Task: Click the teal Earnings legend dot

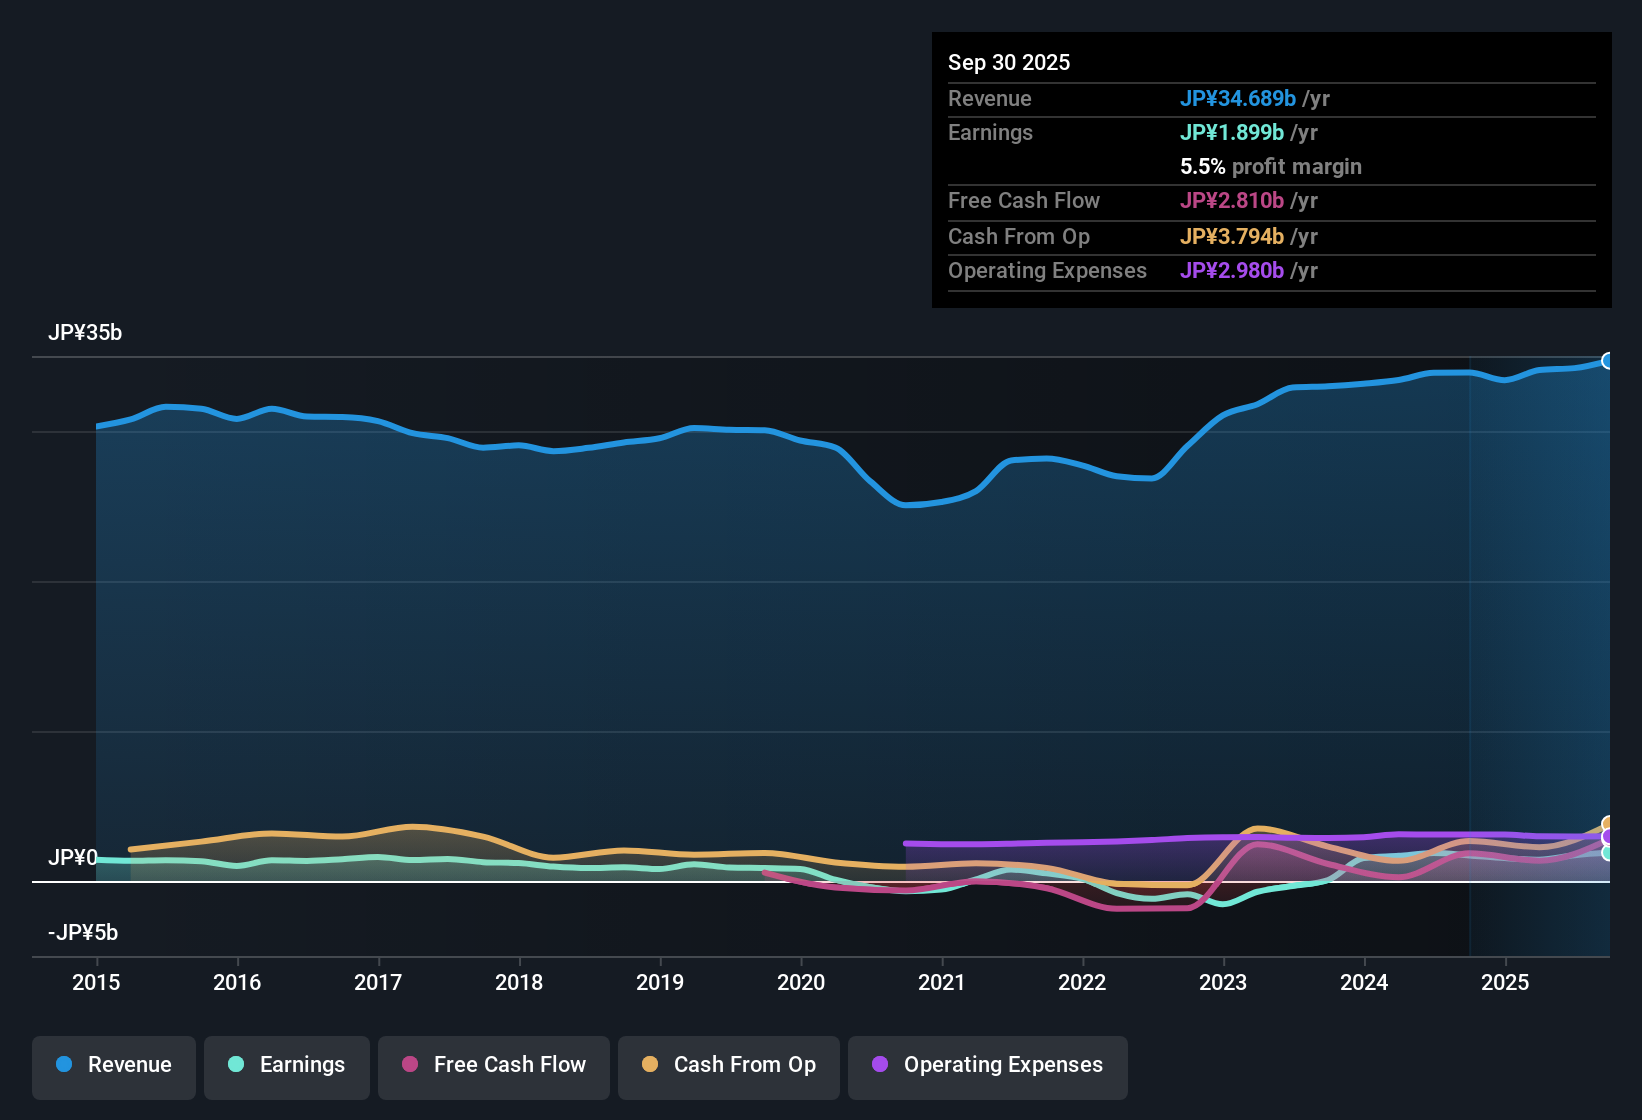Action: [x=236, y=1065]
